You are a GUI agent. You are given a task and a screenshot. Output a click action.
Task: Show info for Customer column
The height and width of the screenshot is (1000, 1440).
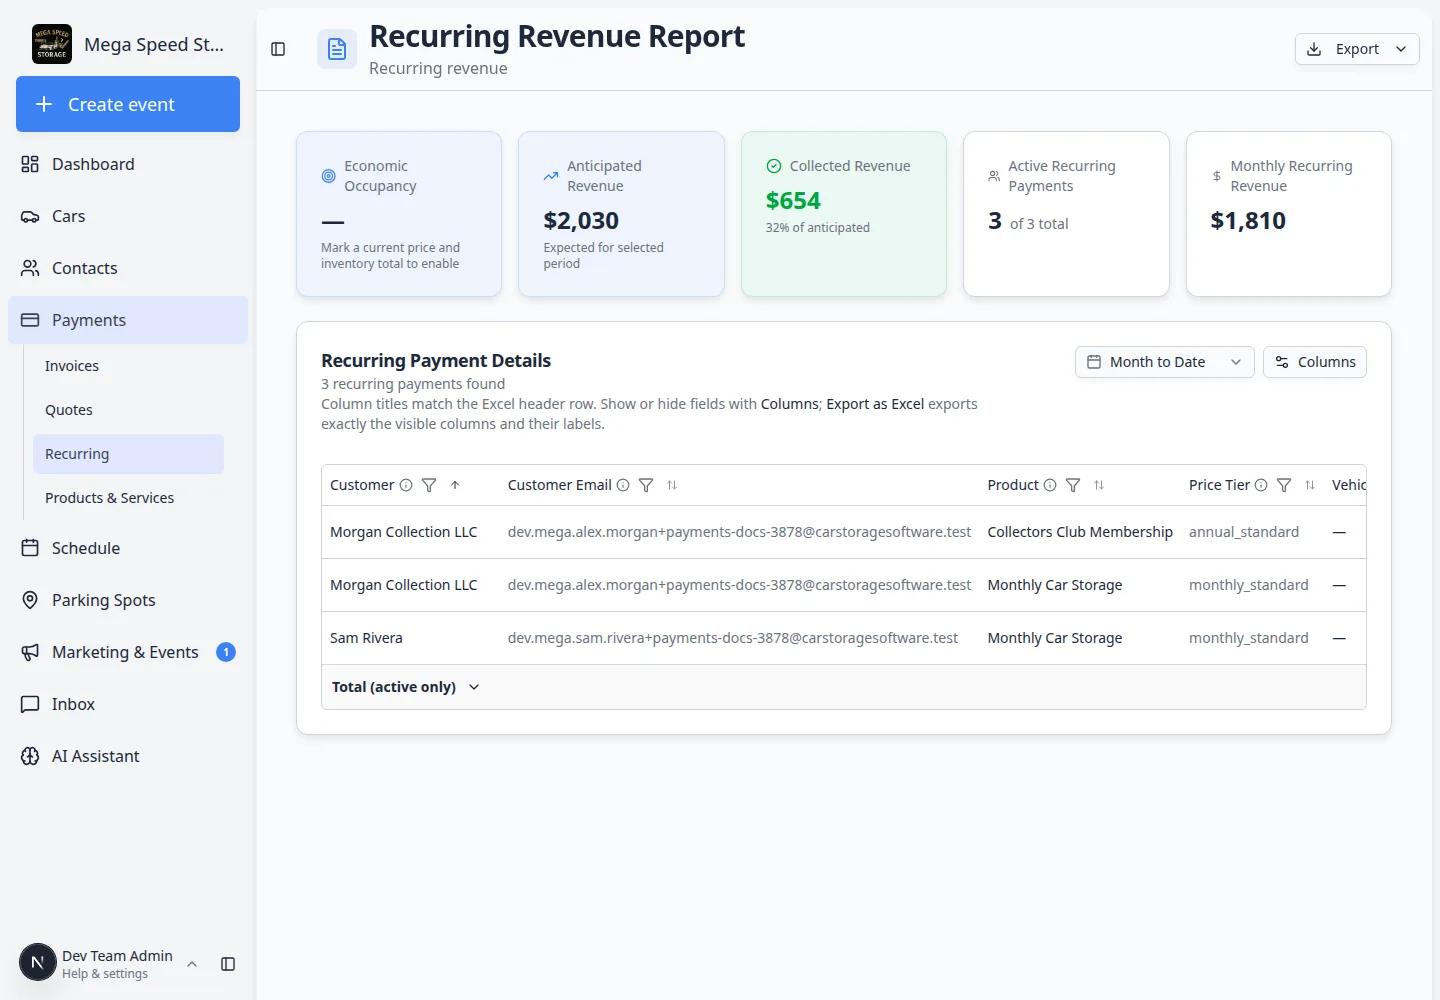pyautogui.click(x=406, y=485)
